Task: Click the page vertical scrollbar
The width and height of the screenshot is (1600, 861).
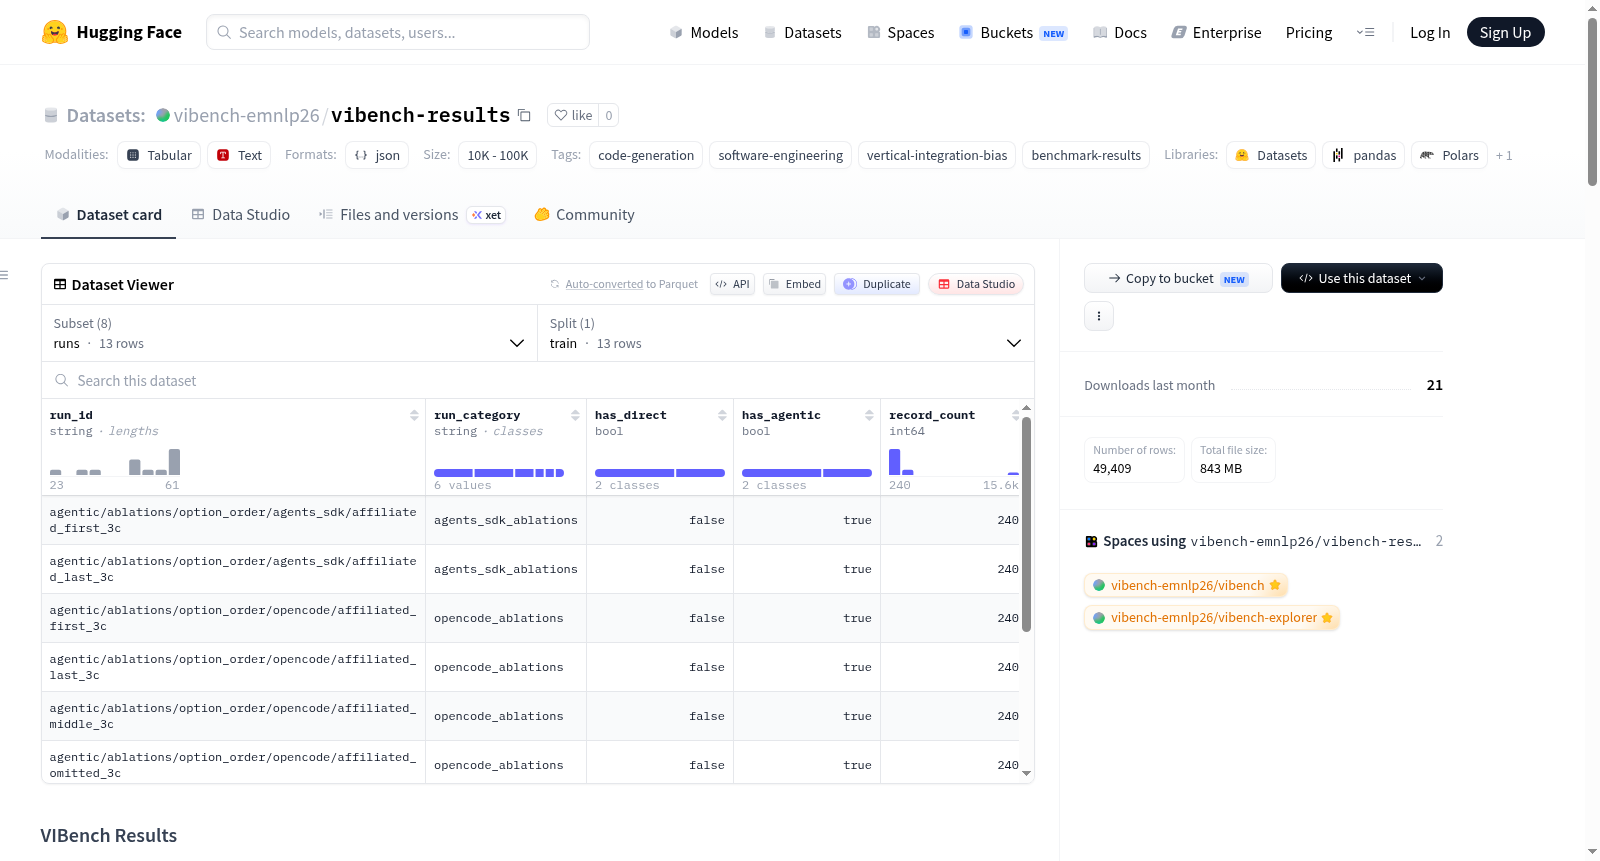Action: [1592, 100]
